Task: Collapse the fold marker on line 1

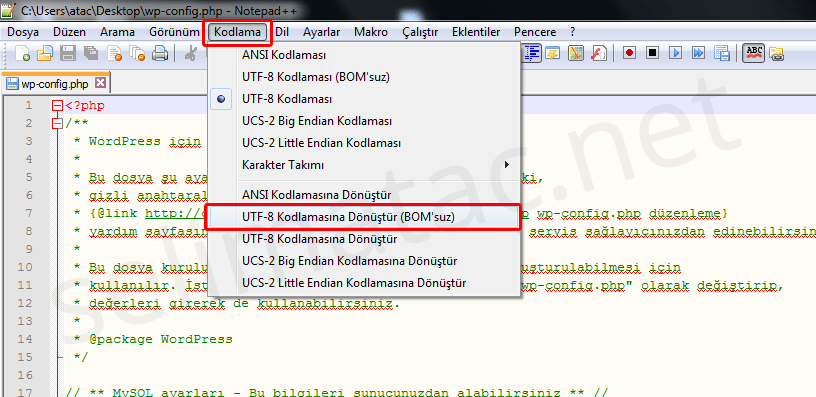Action: click(x=58, y=106)
